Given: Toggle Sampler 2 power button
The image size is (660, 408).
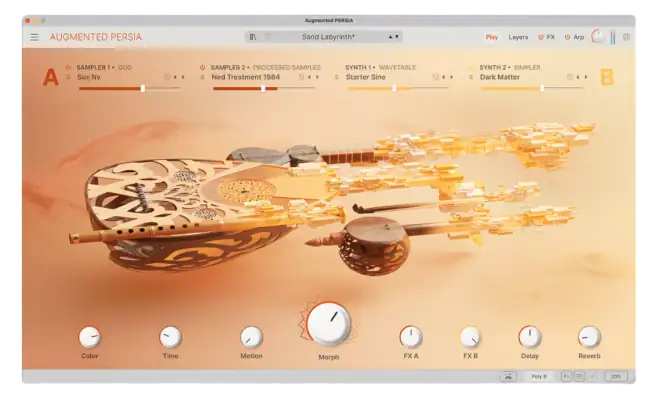Looking at the screenshot, I should tap(202, 67).
